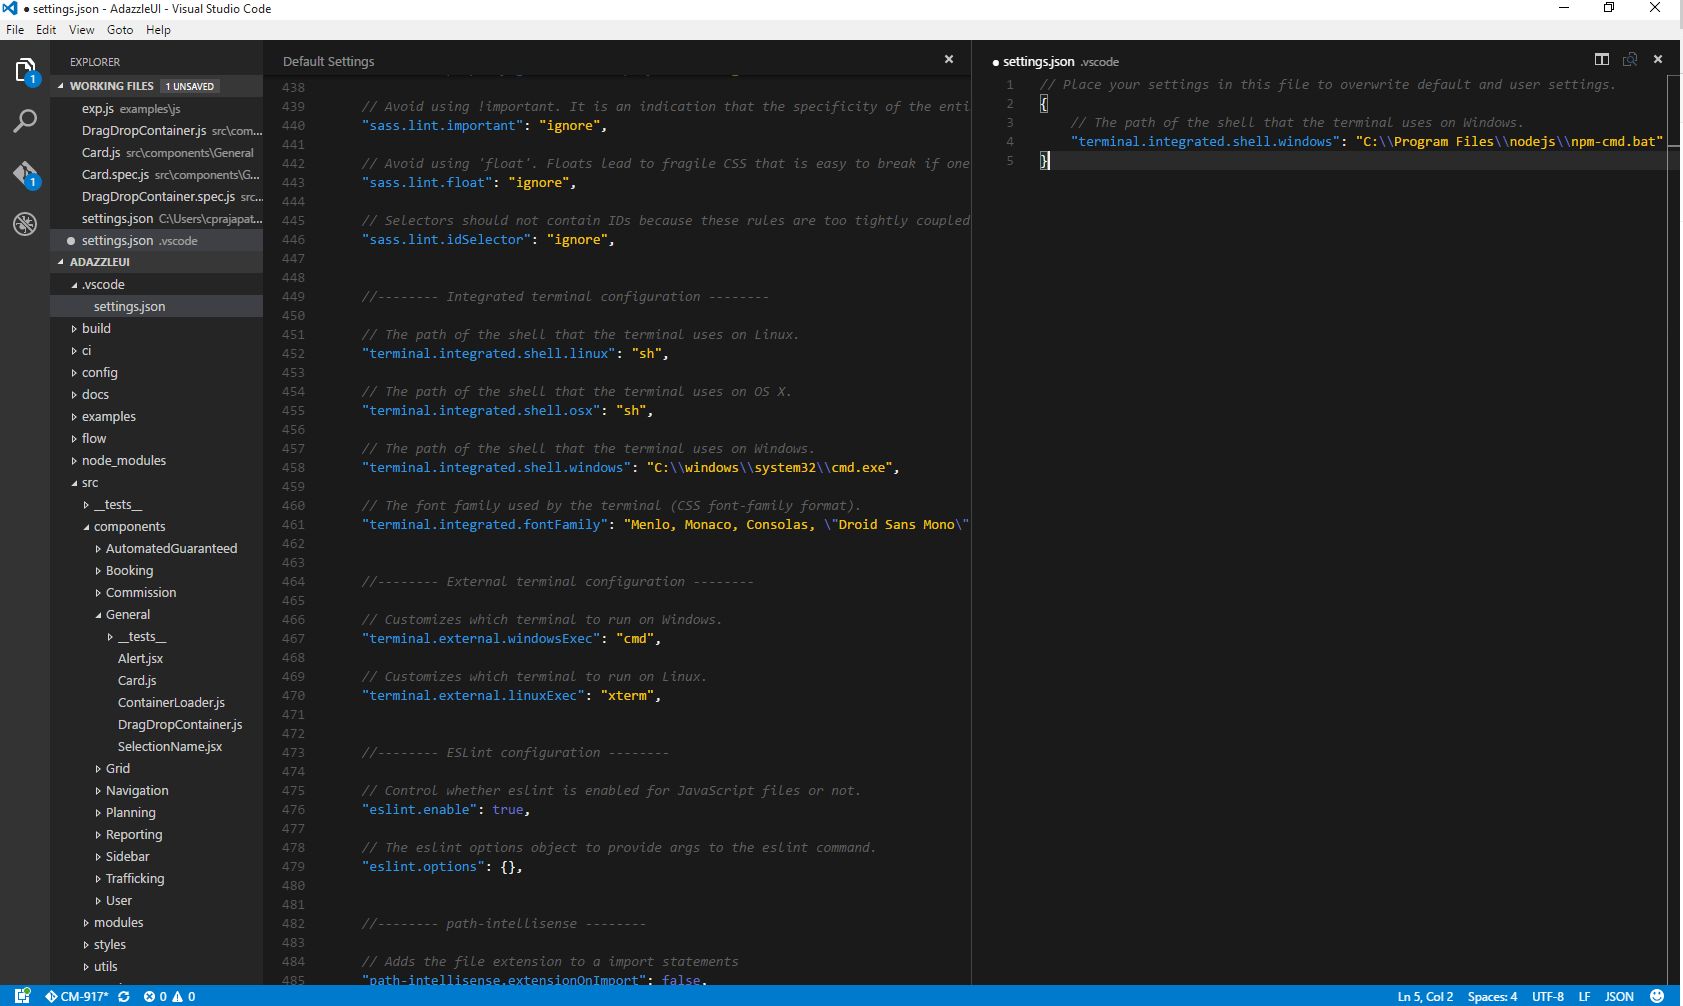Select Card.js under General components
Image resolution: width=1683 pixels, height=1006 pixels.
point(137,680)
